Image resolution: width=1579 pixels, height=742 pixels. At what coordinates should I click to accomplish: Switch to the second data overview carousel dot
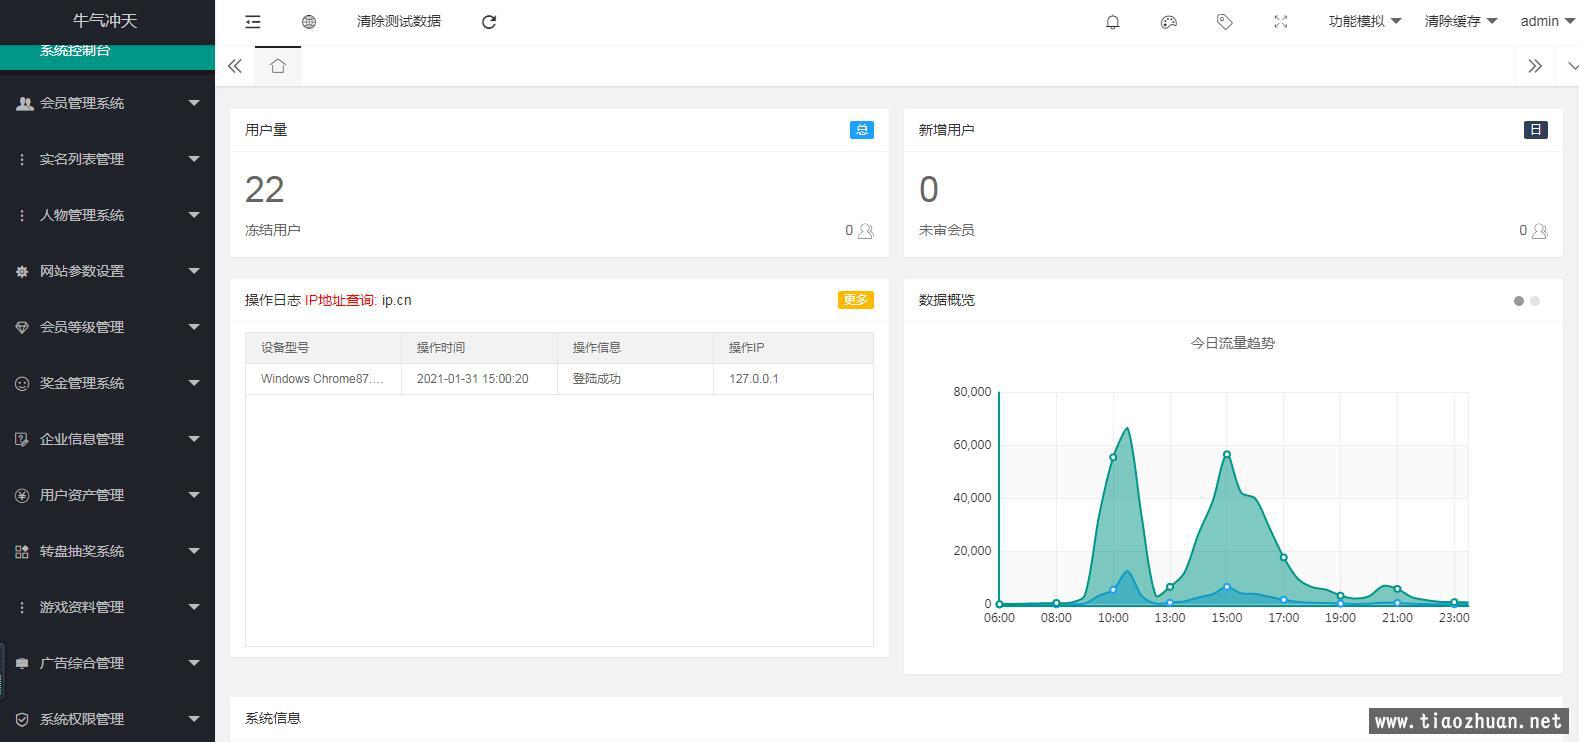(1535, 301)
